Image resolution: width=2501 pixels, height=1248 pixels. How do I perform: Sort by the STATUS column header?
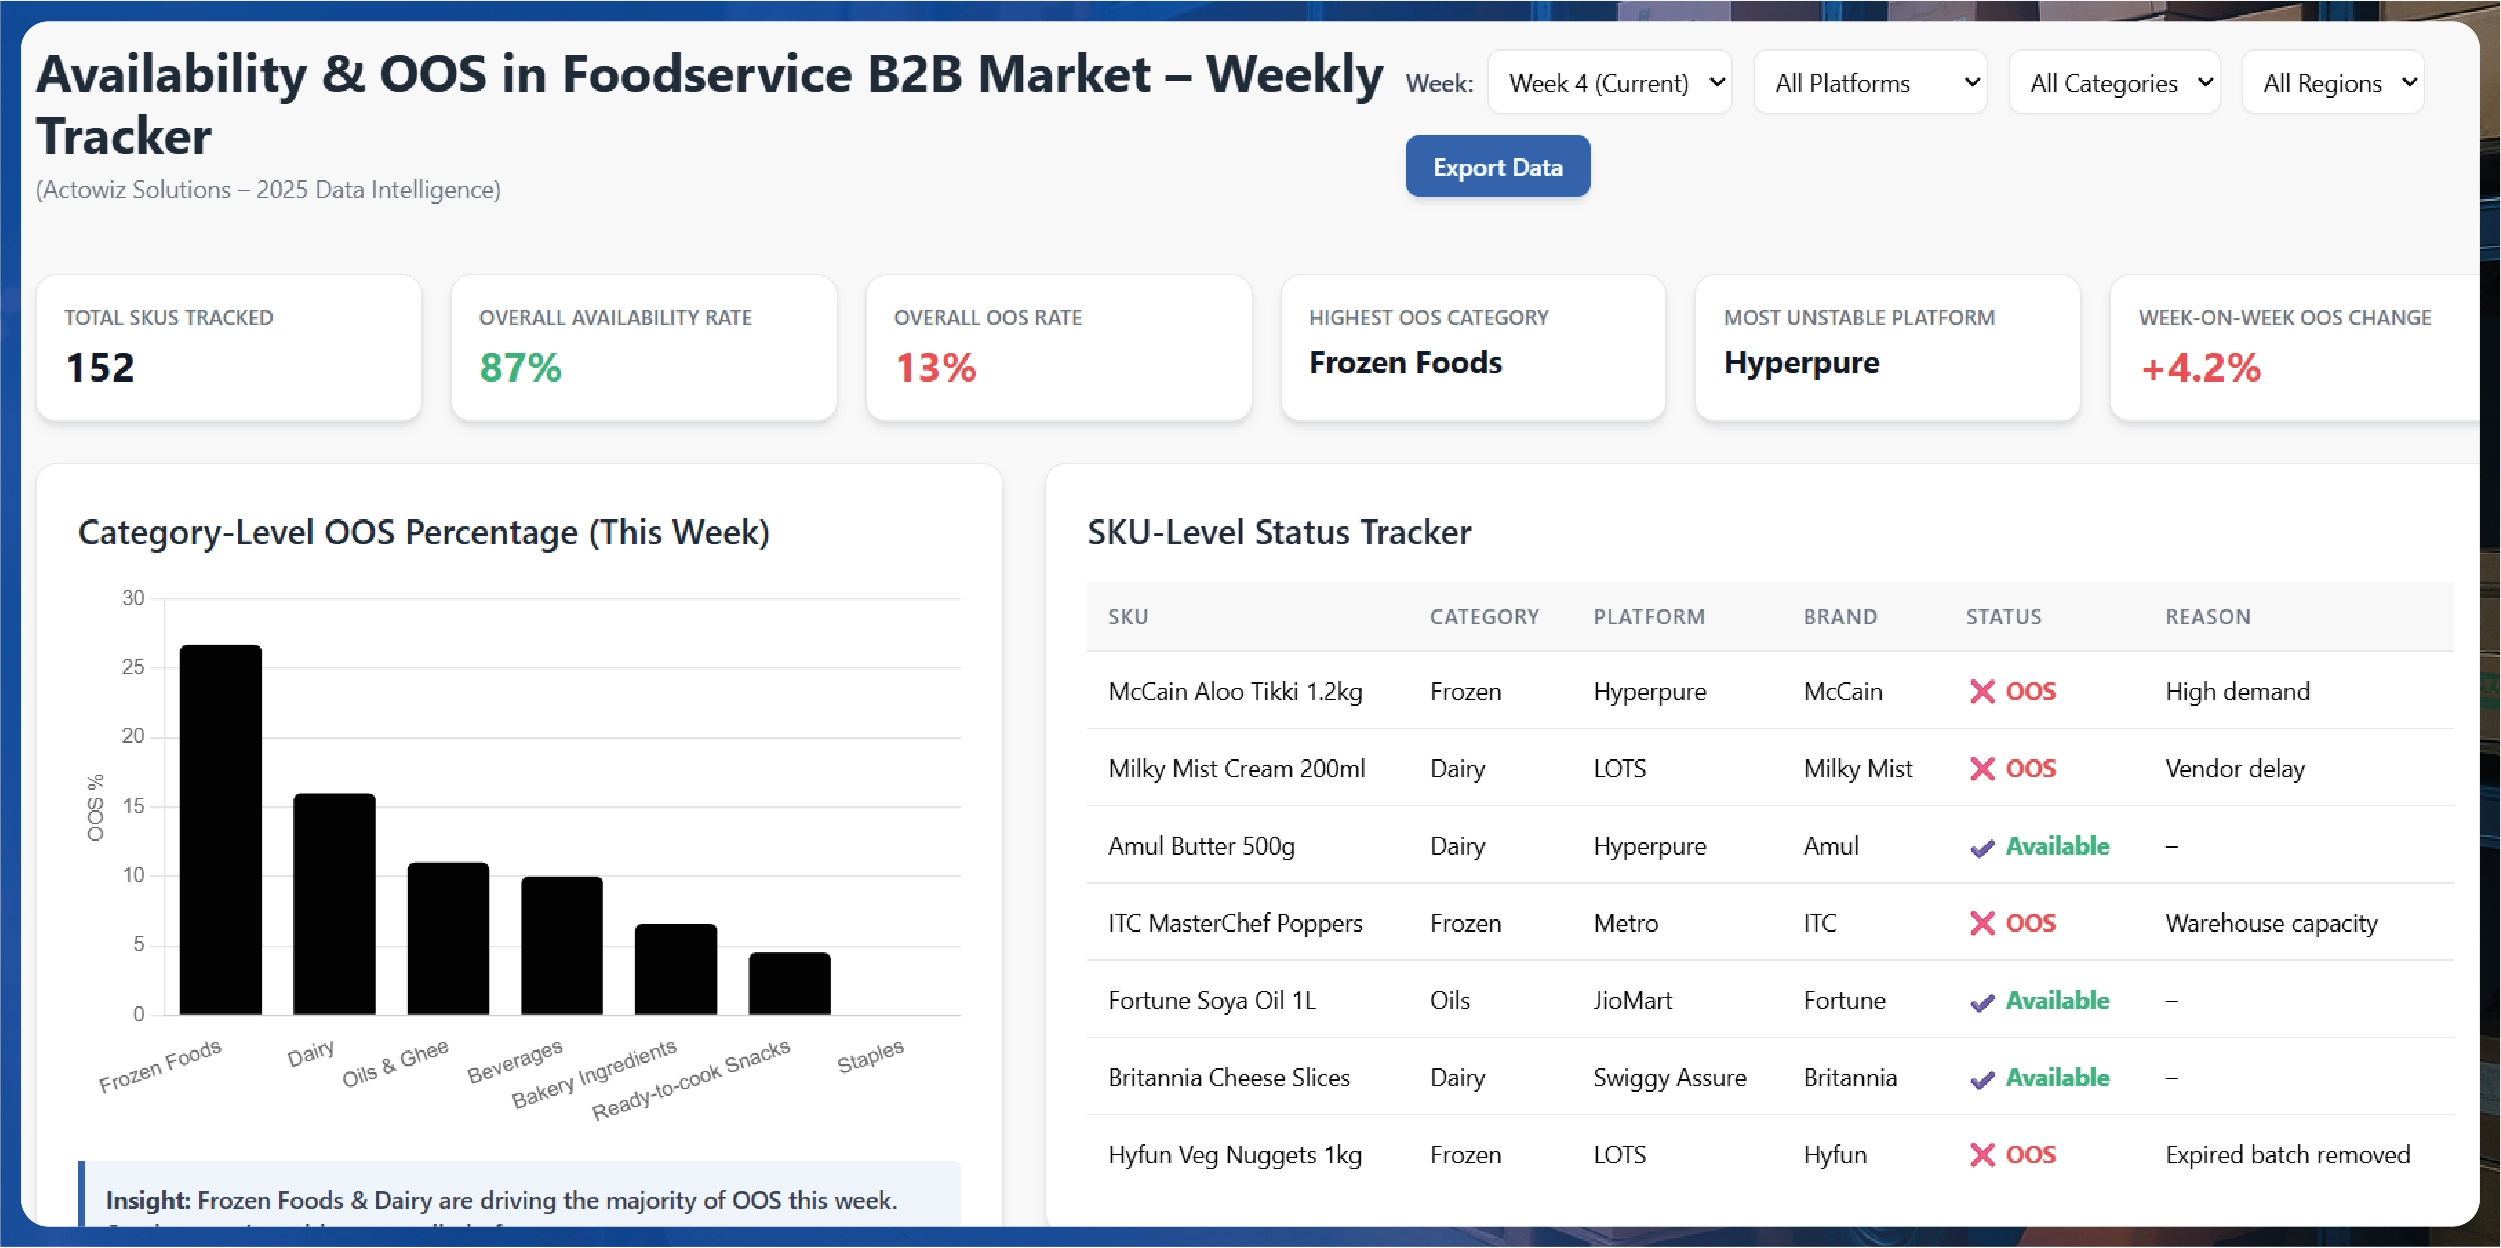2003,617
